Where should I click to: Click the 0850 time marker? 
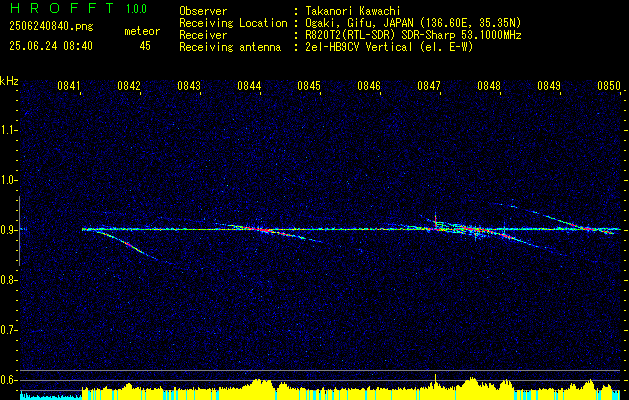pyautogui.click(x=609, y=86)
